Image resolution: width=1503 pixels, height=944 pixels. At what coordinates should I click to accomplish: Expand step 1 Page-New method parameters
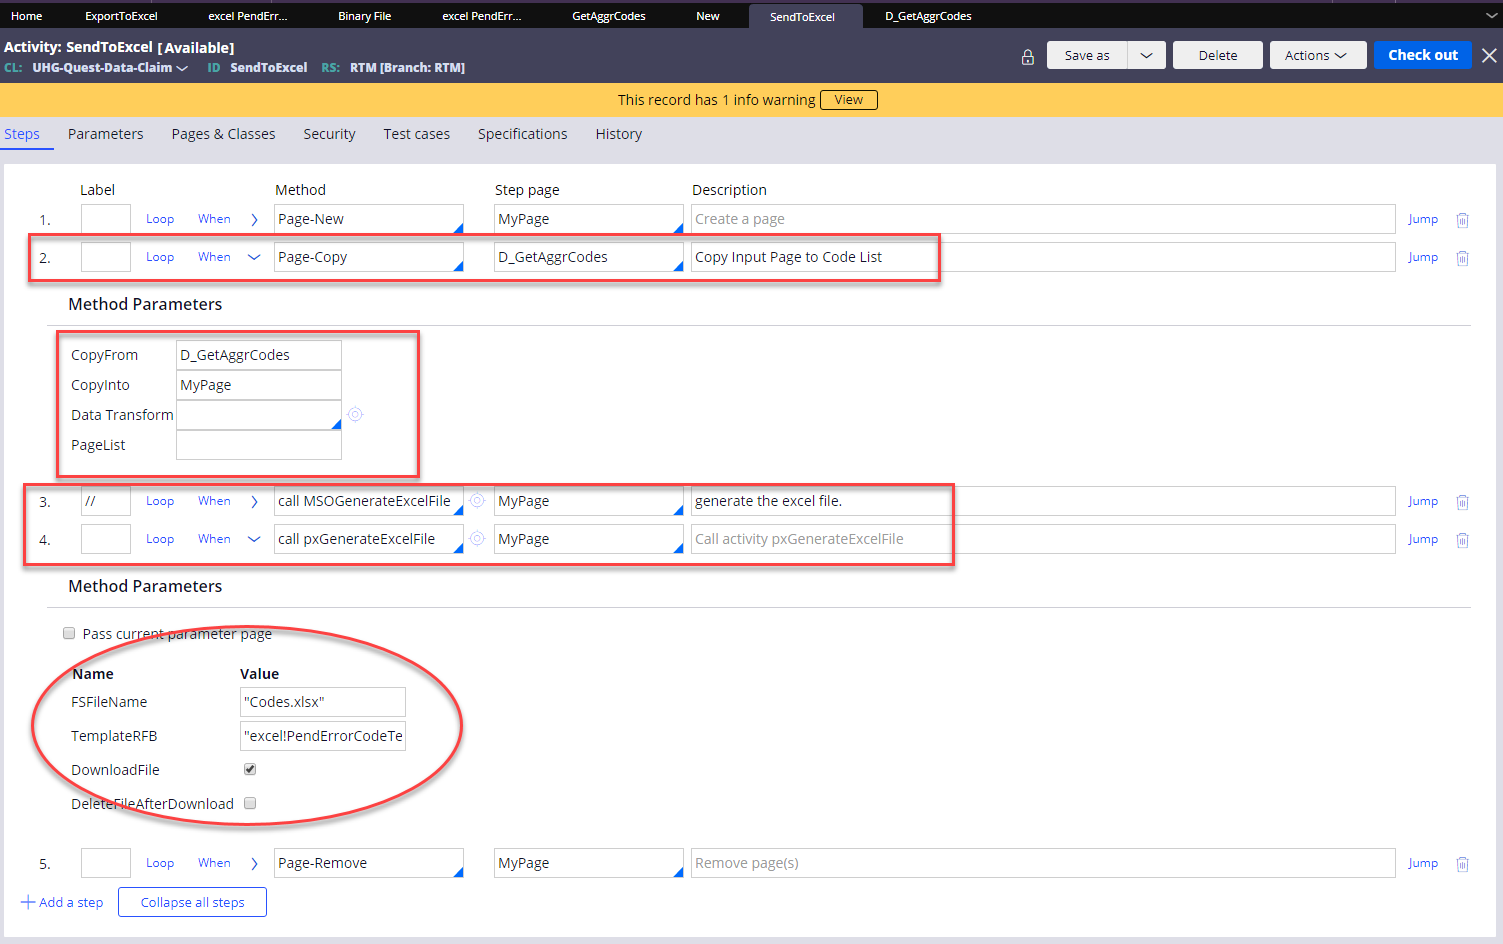tap(254, 220)
